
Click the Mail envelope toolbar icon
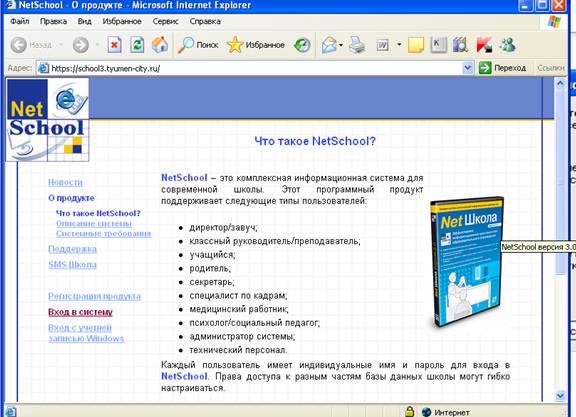329,45
